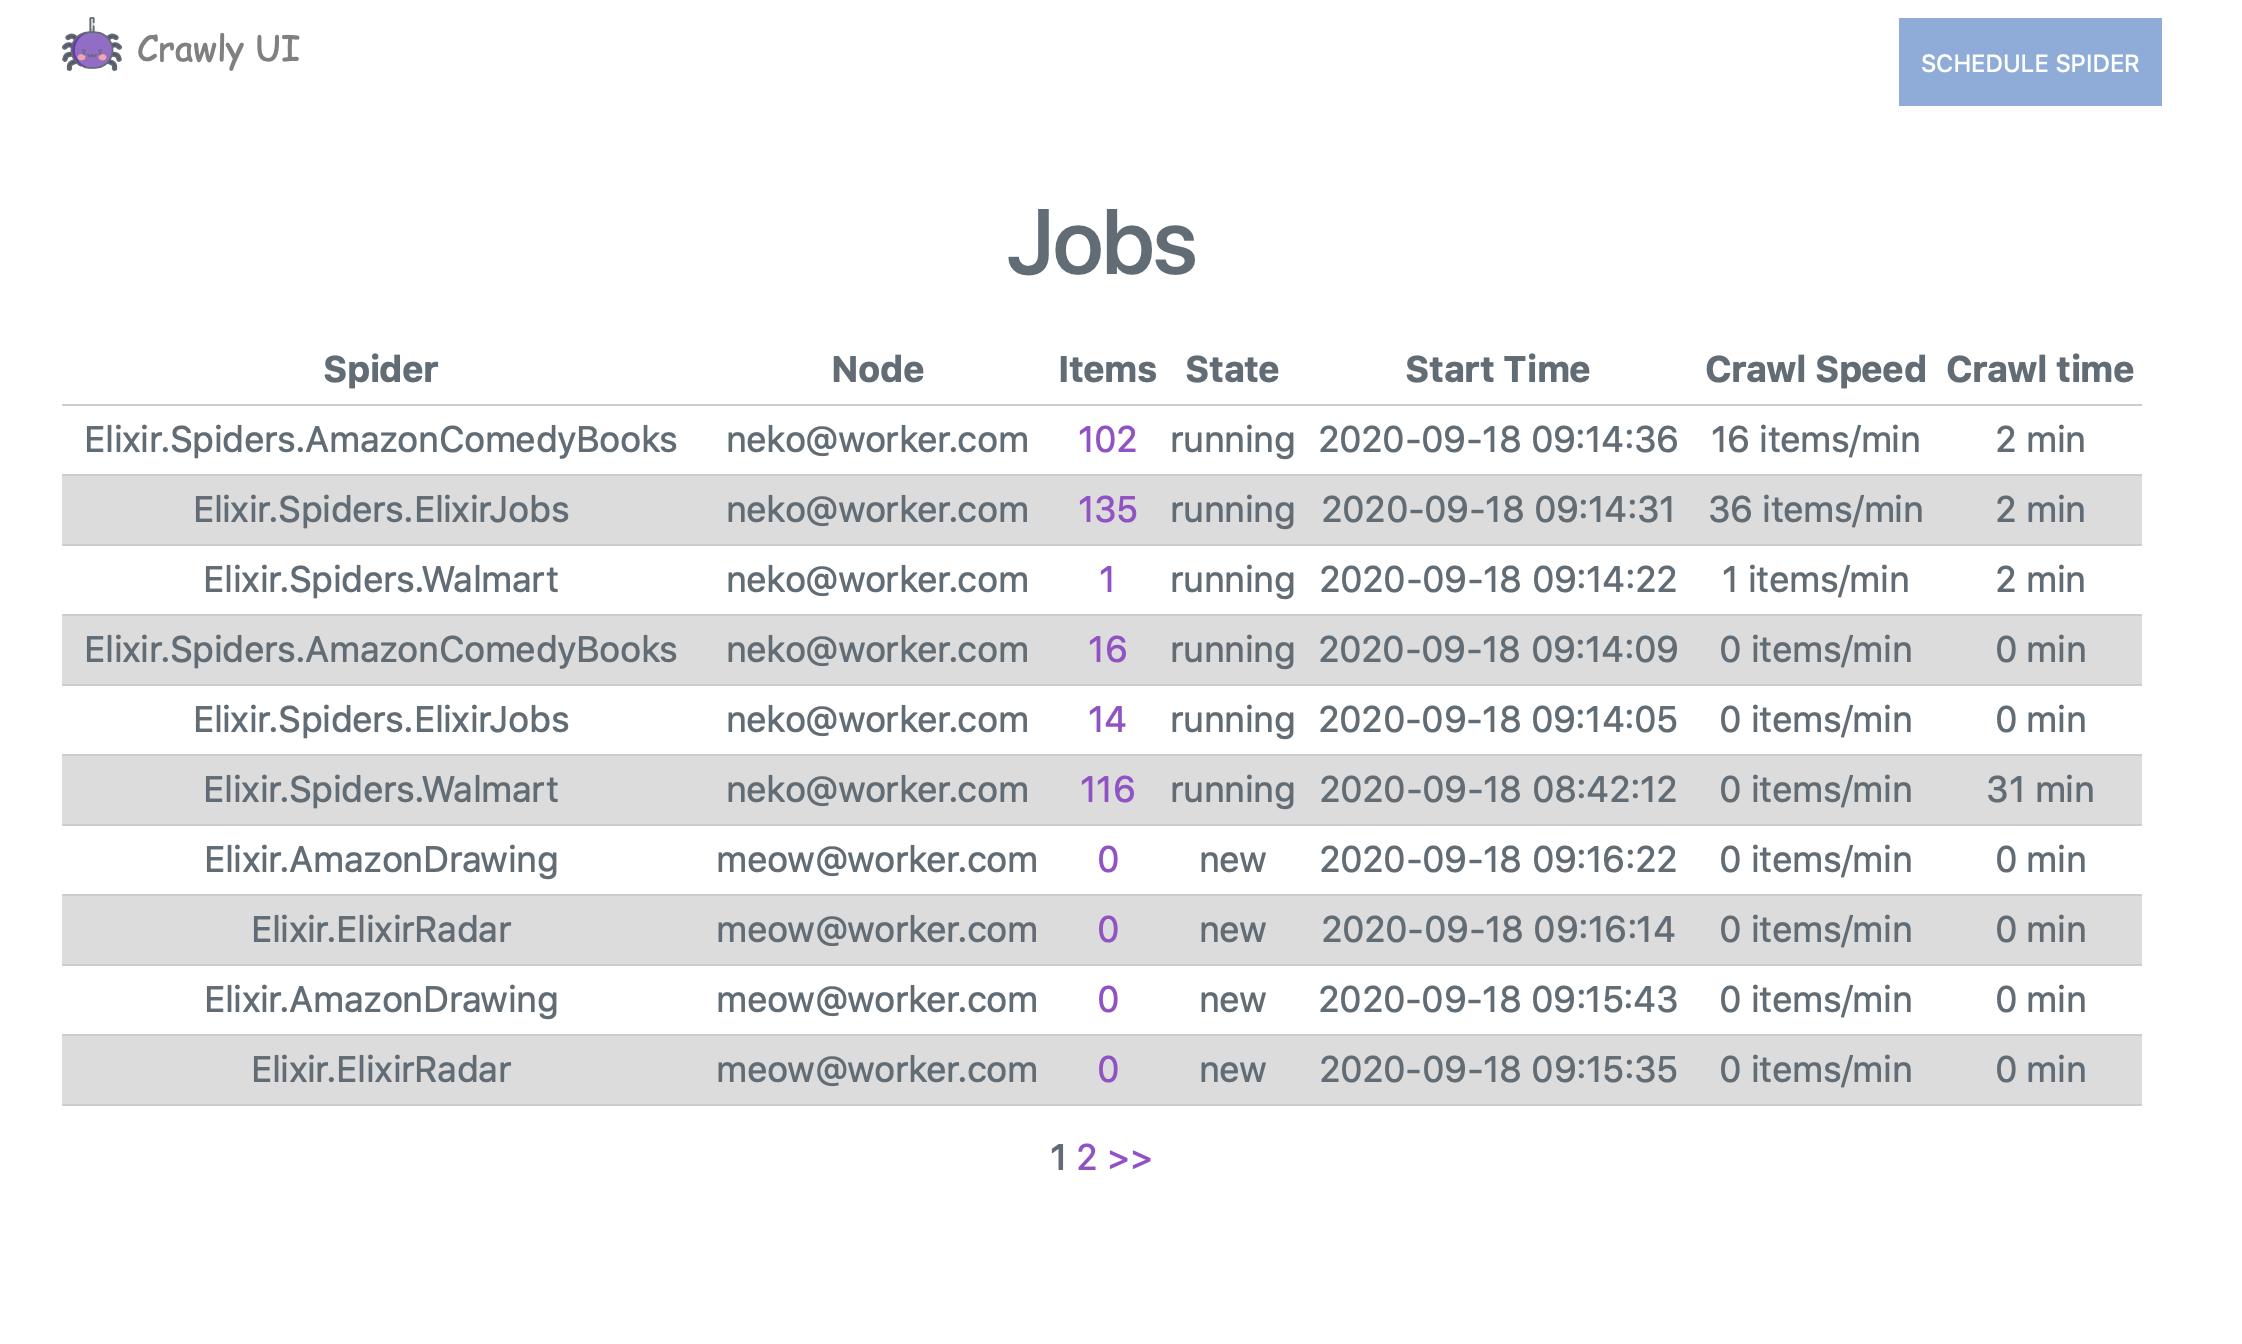Click items link for Walmart job started 09:14:22
This screenshot has height=1344, width=2242.
(1106, 580)
